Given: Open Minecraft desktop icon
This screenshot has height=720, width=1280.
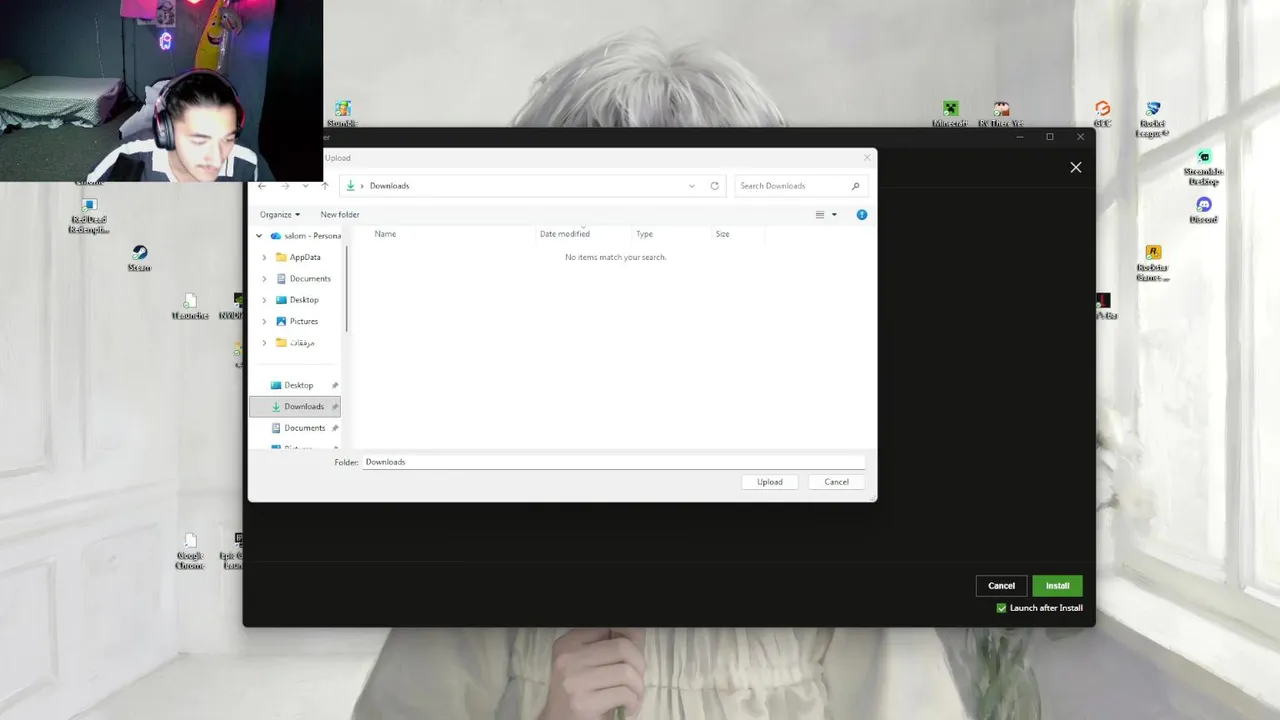Looking at the screenshot, I should point(950,114).
